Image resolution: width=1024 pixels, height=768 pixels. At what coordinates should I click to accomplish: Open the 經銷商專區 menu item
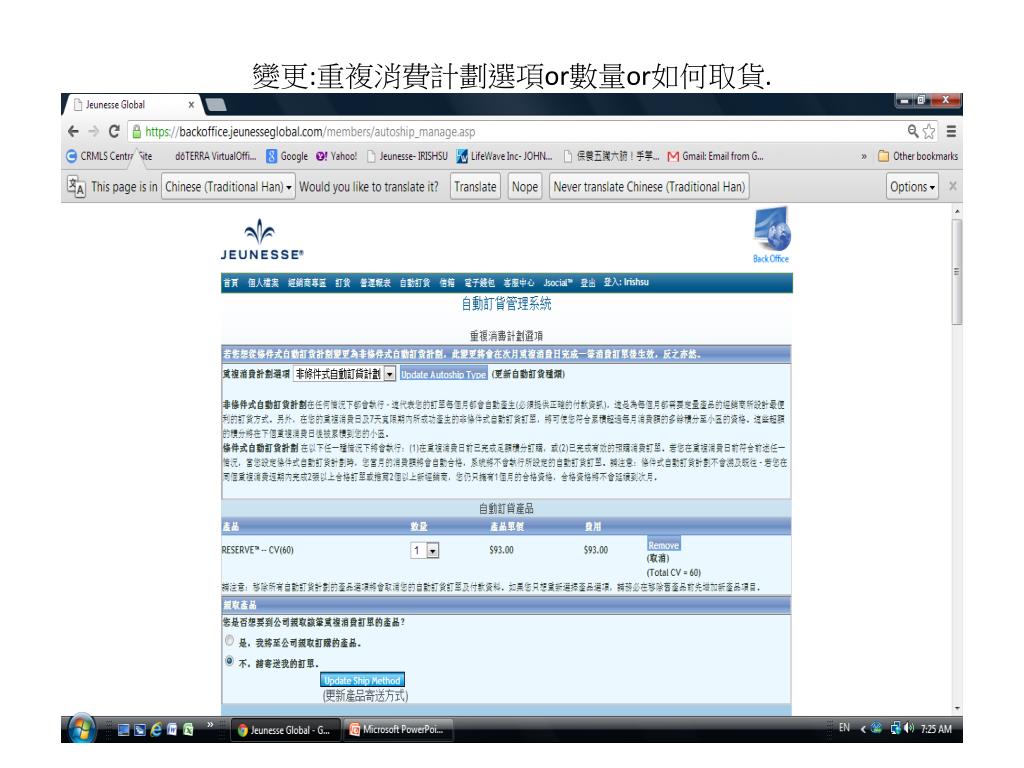[307, 283]
